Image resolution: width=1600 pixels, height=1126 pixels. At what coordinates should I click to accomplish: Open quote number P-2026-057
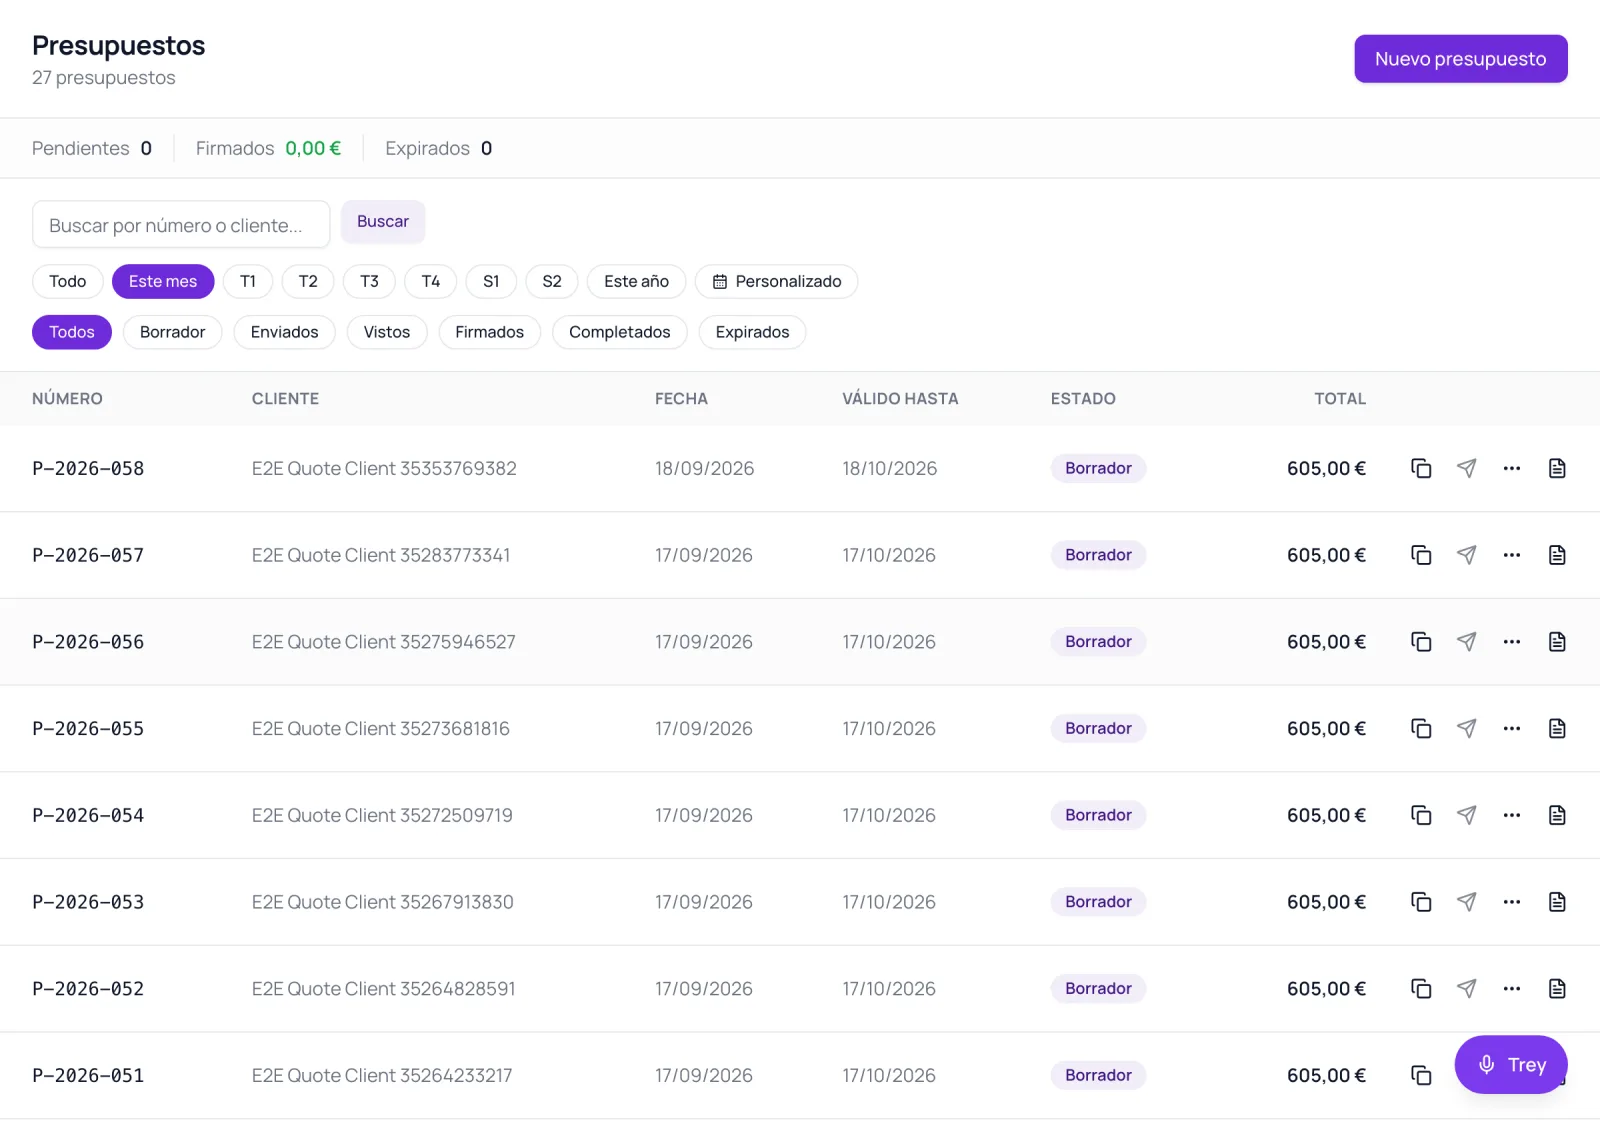click(x=88, y=555)
